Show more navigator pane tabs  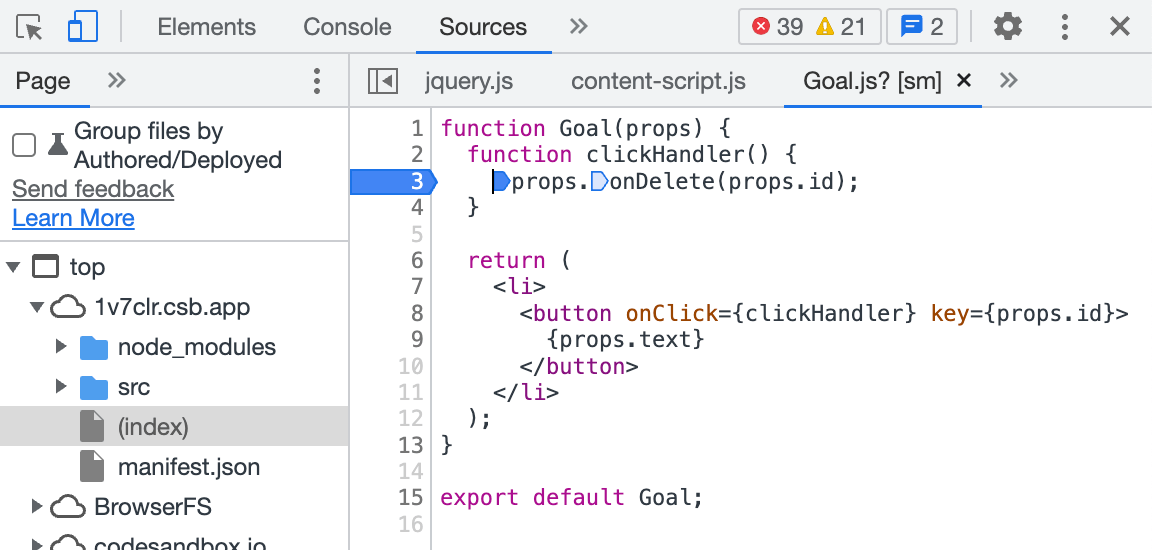[117, 80]
